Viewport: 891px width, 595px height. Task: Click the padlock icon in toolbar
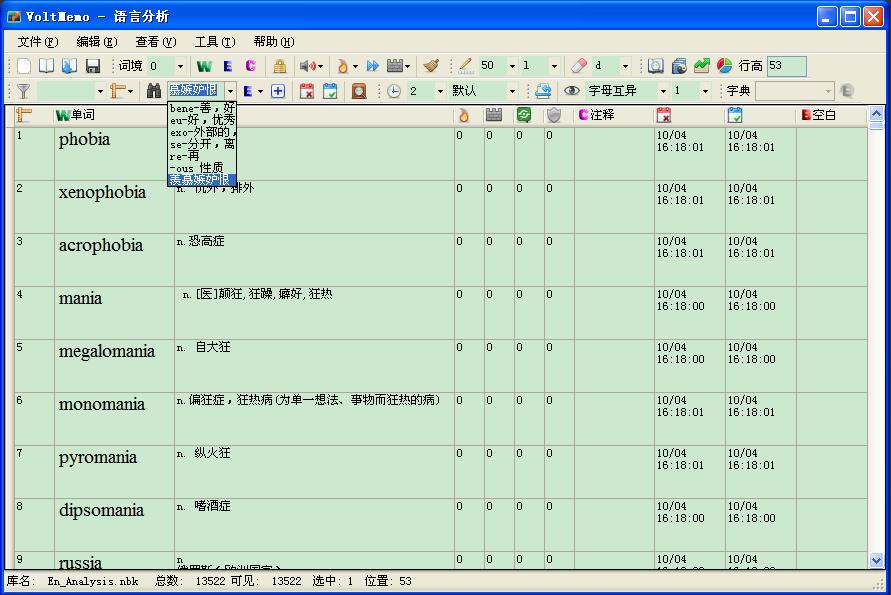tap(280, 66)
